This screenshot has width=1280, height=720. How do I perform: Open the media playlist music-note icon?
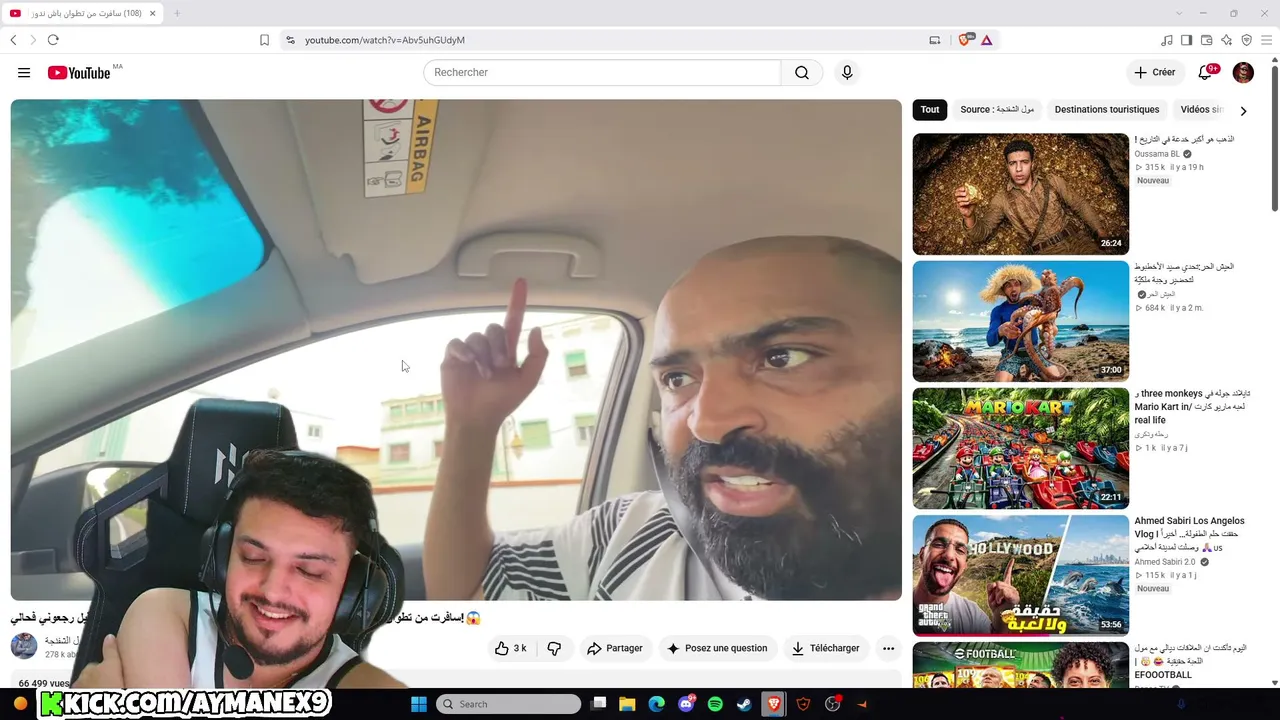pyautogui.click(x=1166, y=40)
